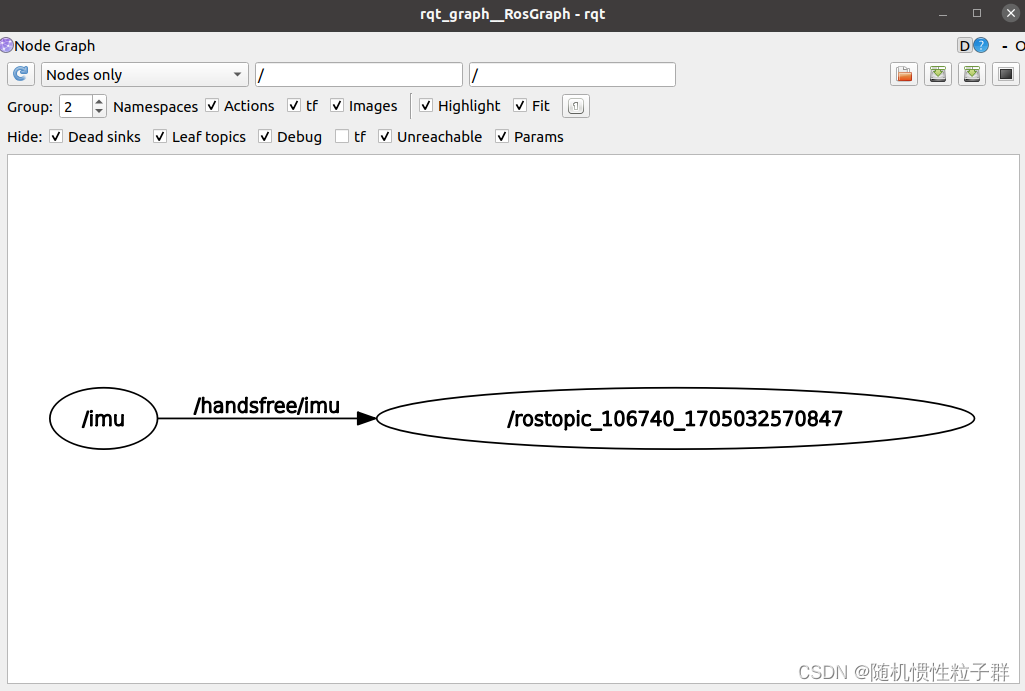Disable the Highlight checkbox
The height and width of the screenshot is (691, 1025).
click(x=425, y=106)
